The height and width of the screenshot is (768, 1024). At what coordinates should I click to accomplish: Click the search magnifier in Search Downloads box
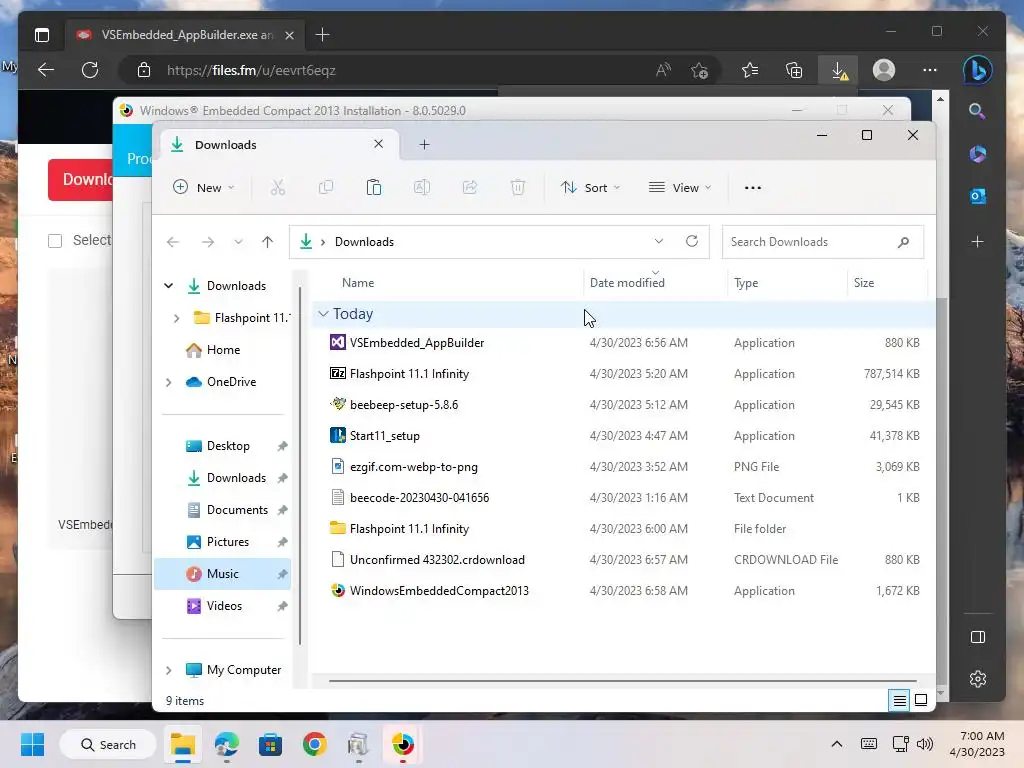pos(903,242)
